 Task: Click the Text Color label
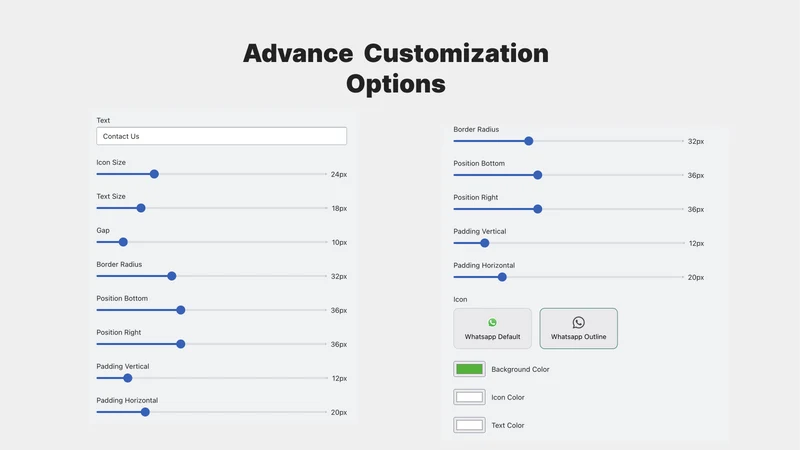(508, 426)
